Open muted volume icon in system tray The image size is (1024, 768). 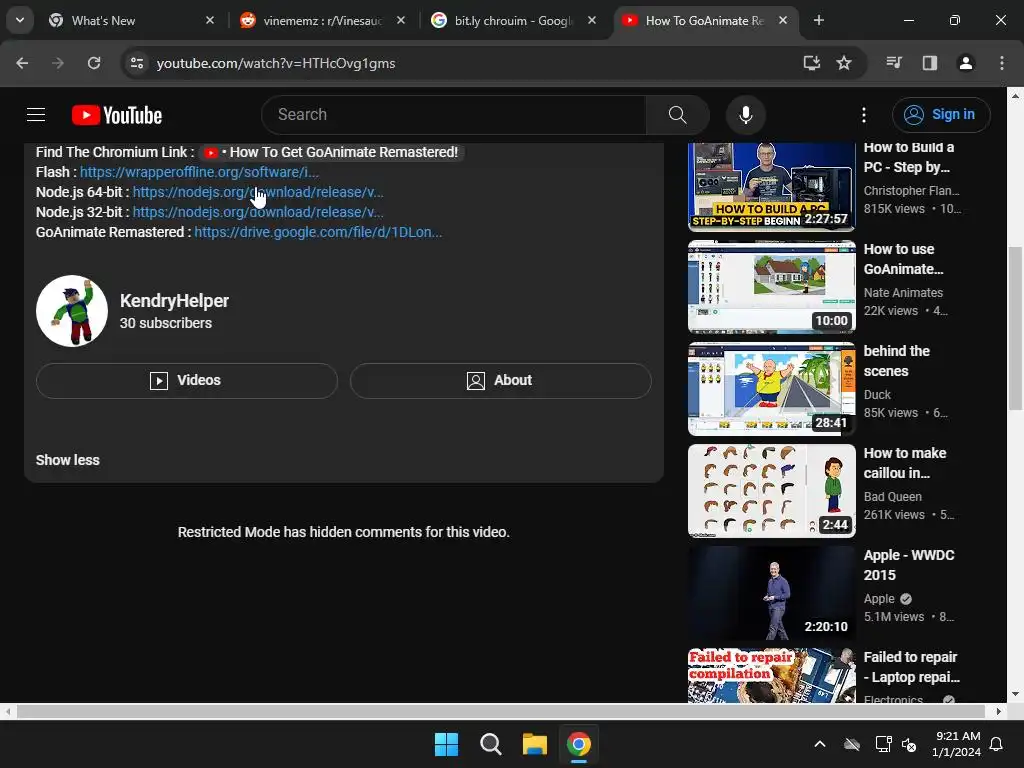(908, 744)
